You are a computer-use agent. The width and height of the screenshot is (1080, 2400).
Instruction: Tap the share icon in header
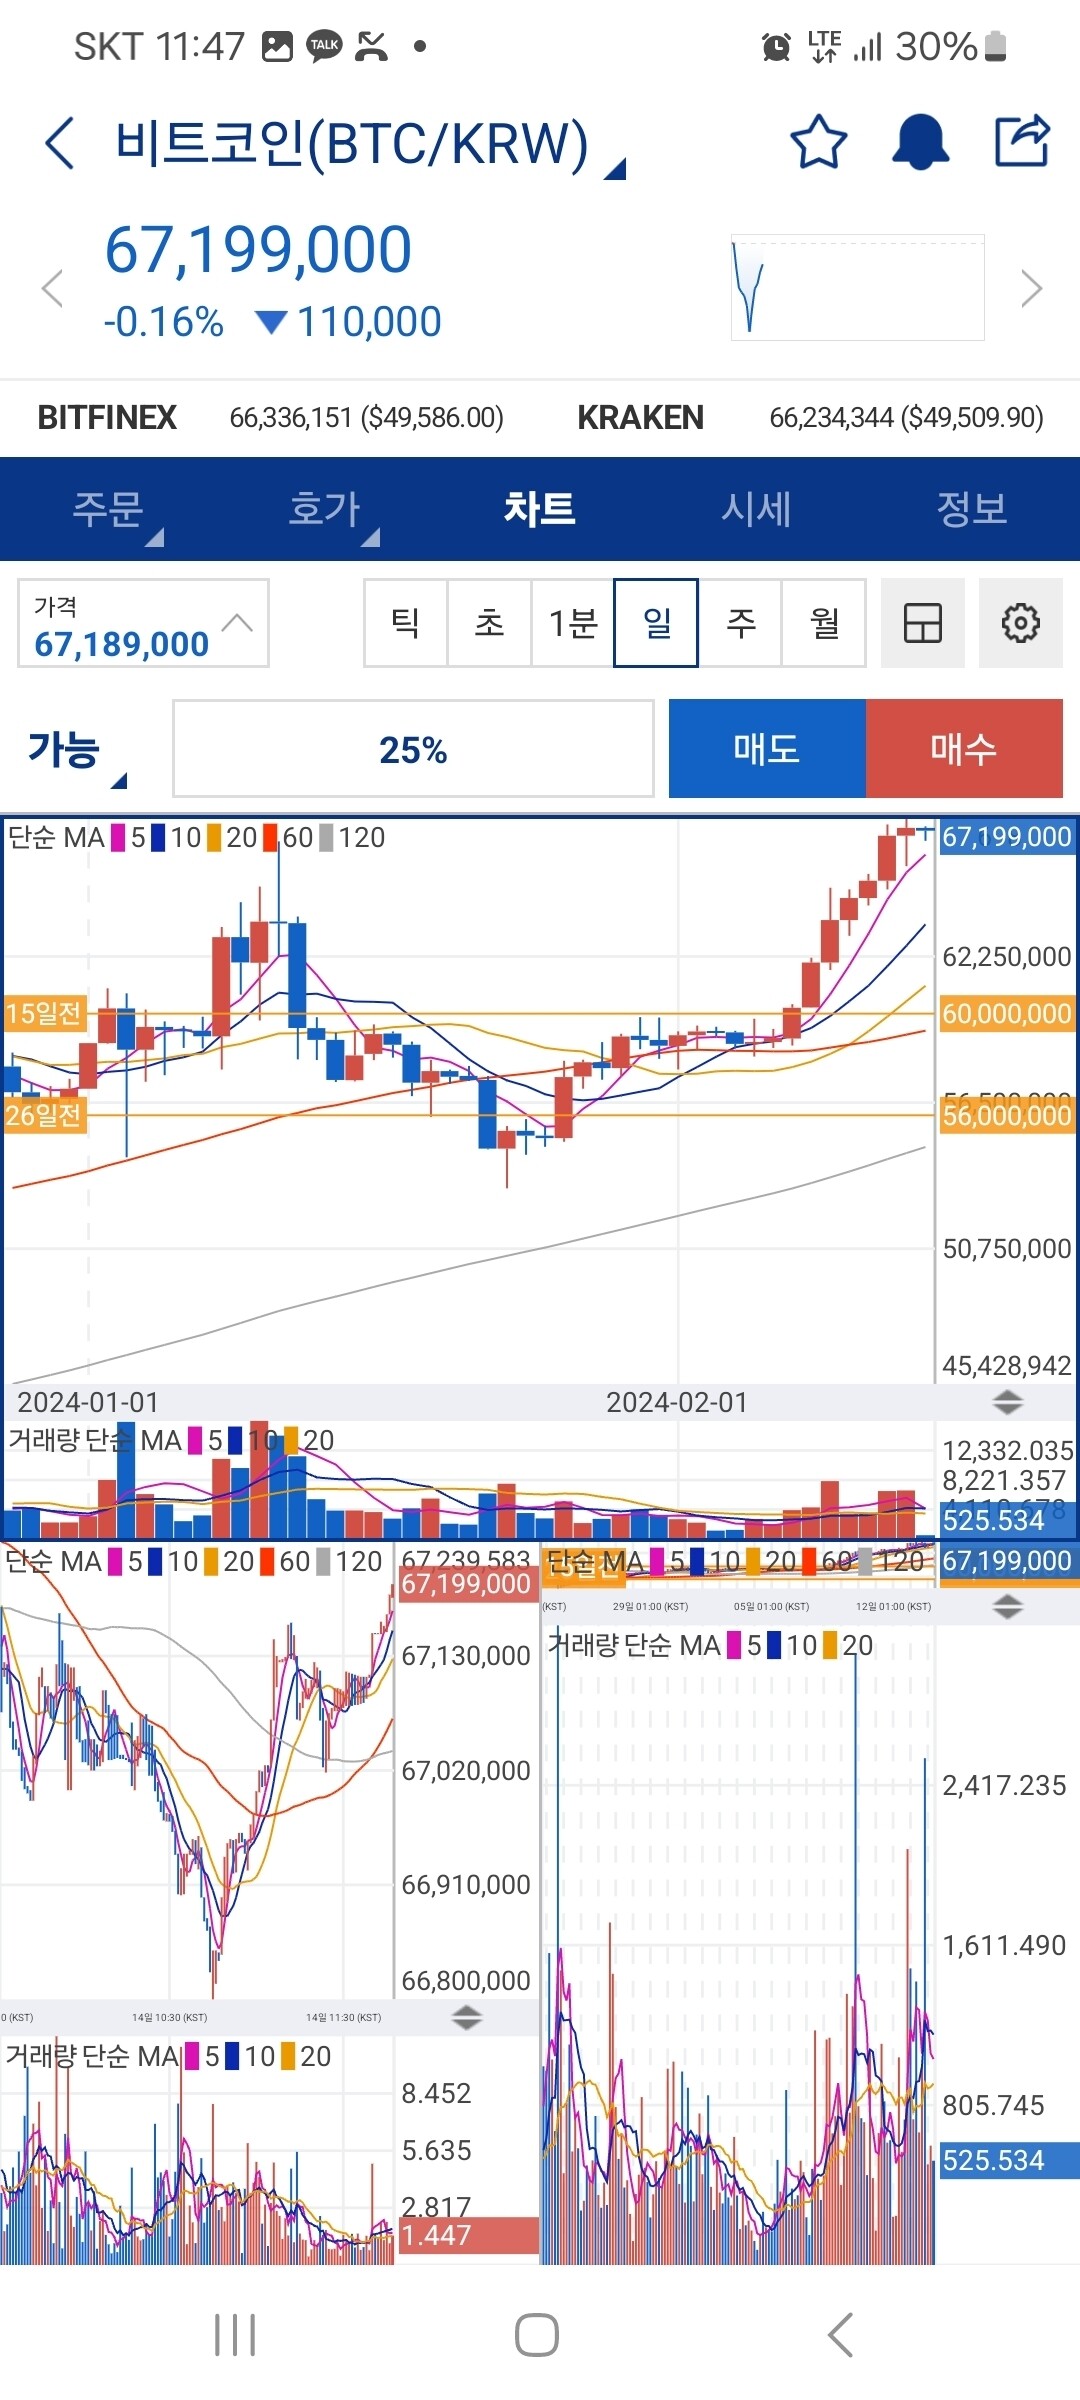tap(1022, 141)
